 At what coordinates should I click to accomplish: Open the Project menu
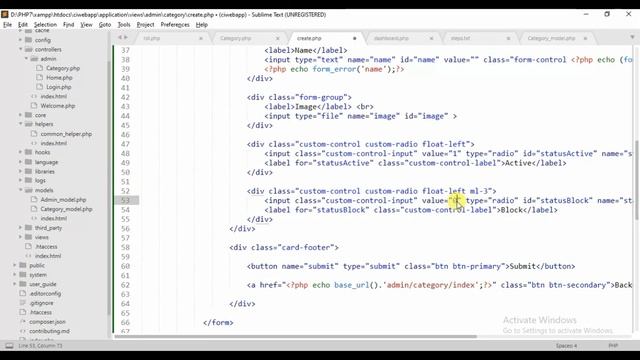[145, 24]
